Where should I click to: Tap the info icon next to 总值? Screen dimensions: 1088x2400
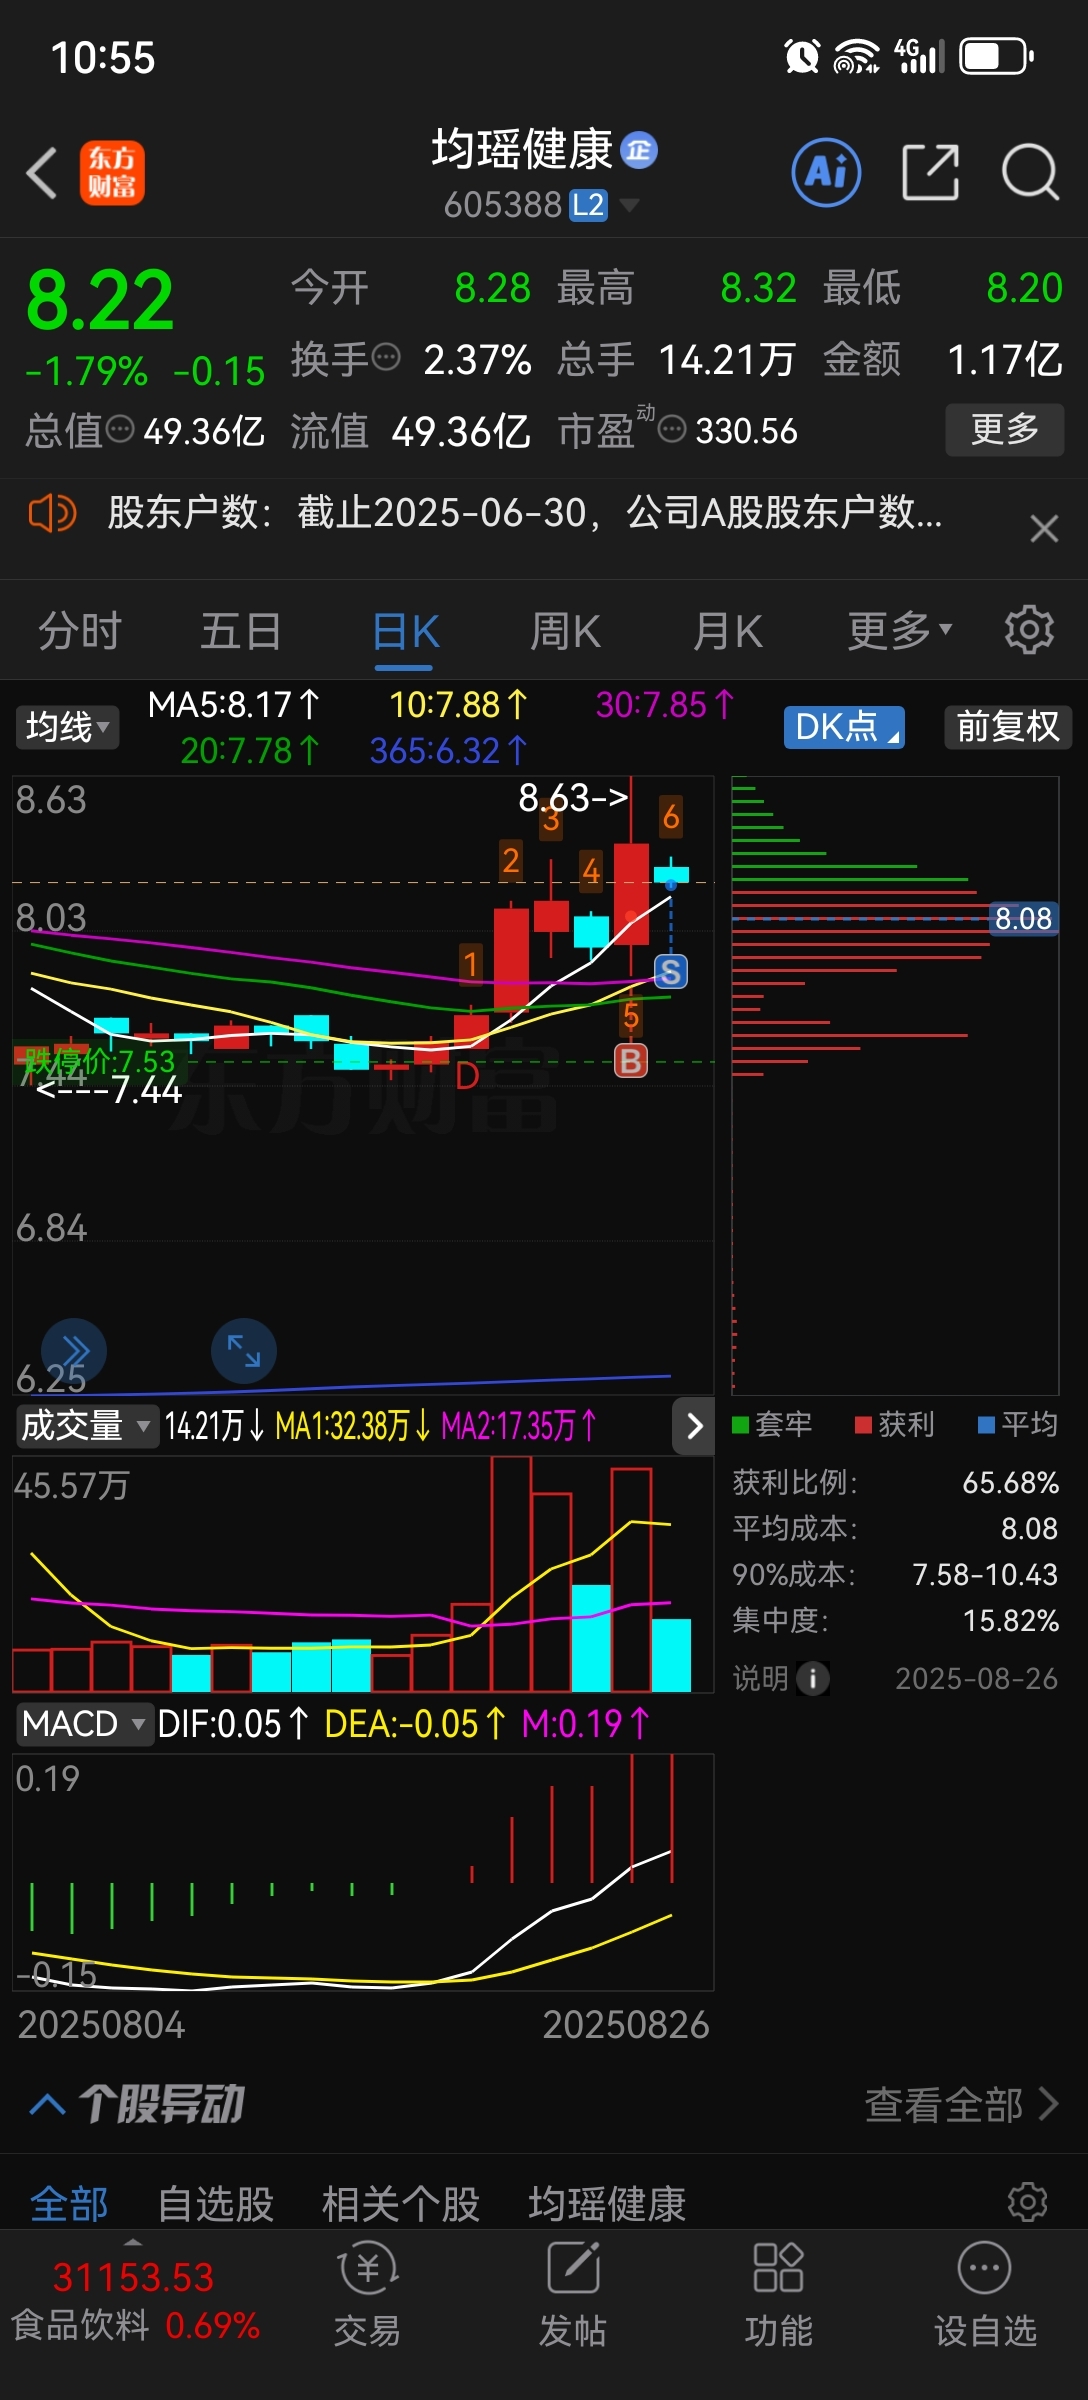(120, 430)
